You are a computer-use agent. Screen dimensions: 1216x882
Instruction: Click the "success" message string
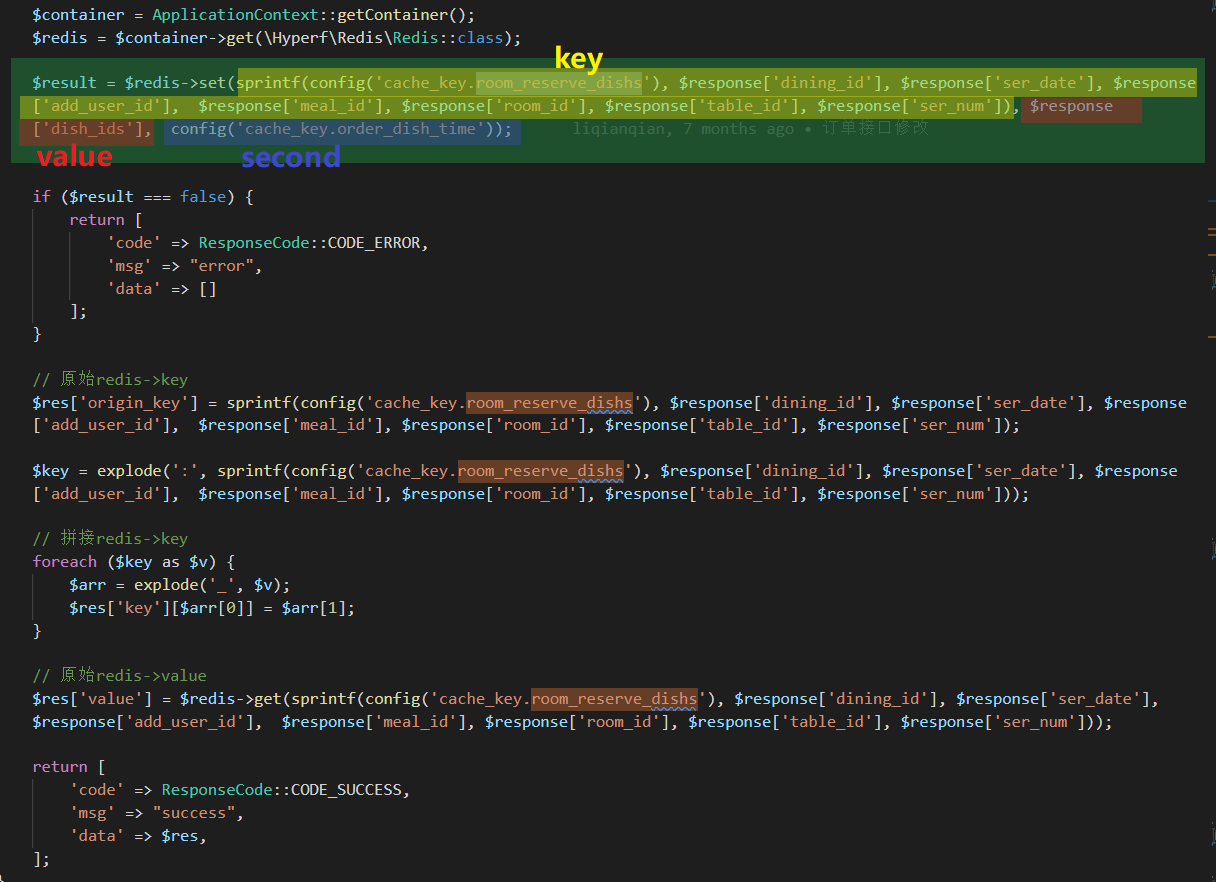194,813
